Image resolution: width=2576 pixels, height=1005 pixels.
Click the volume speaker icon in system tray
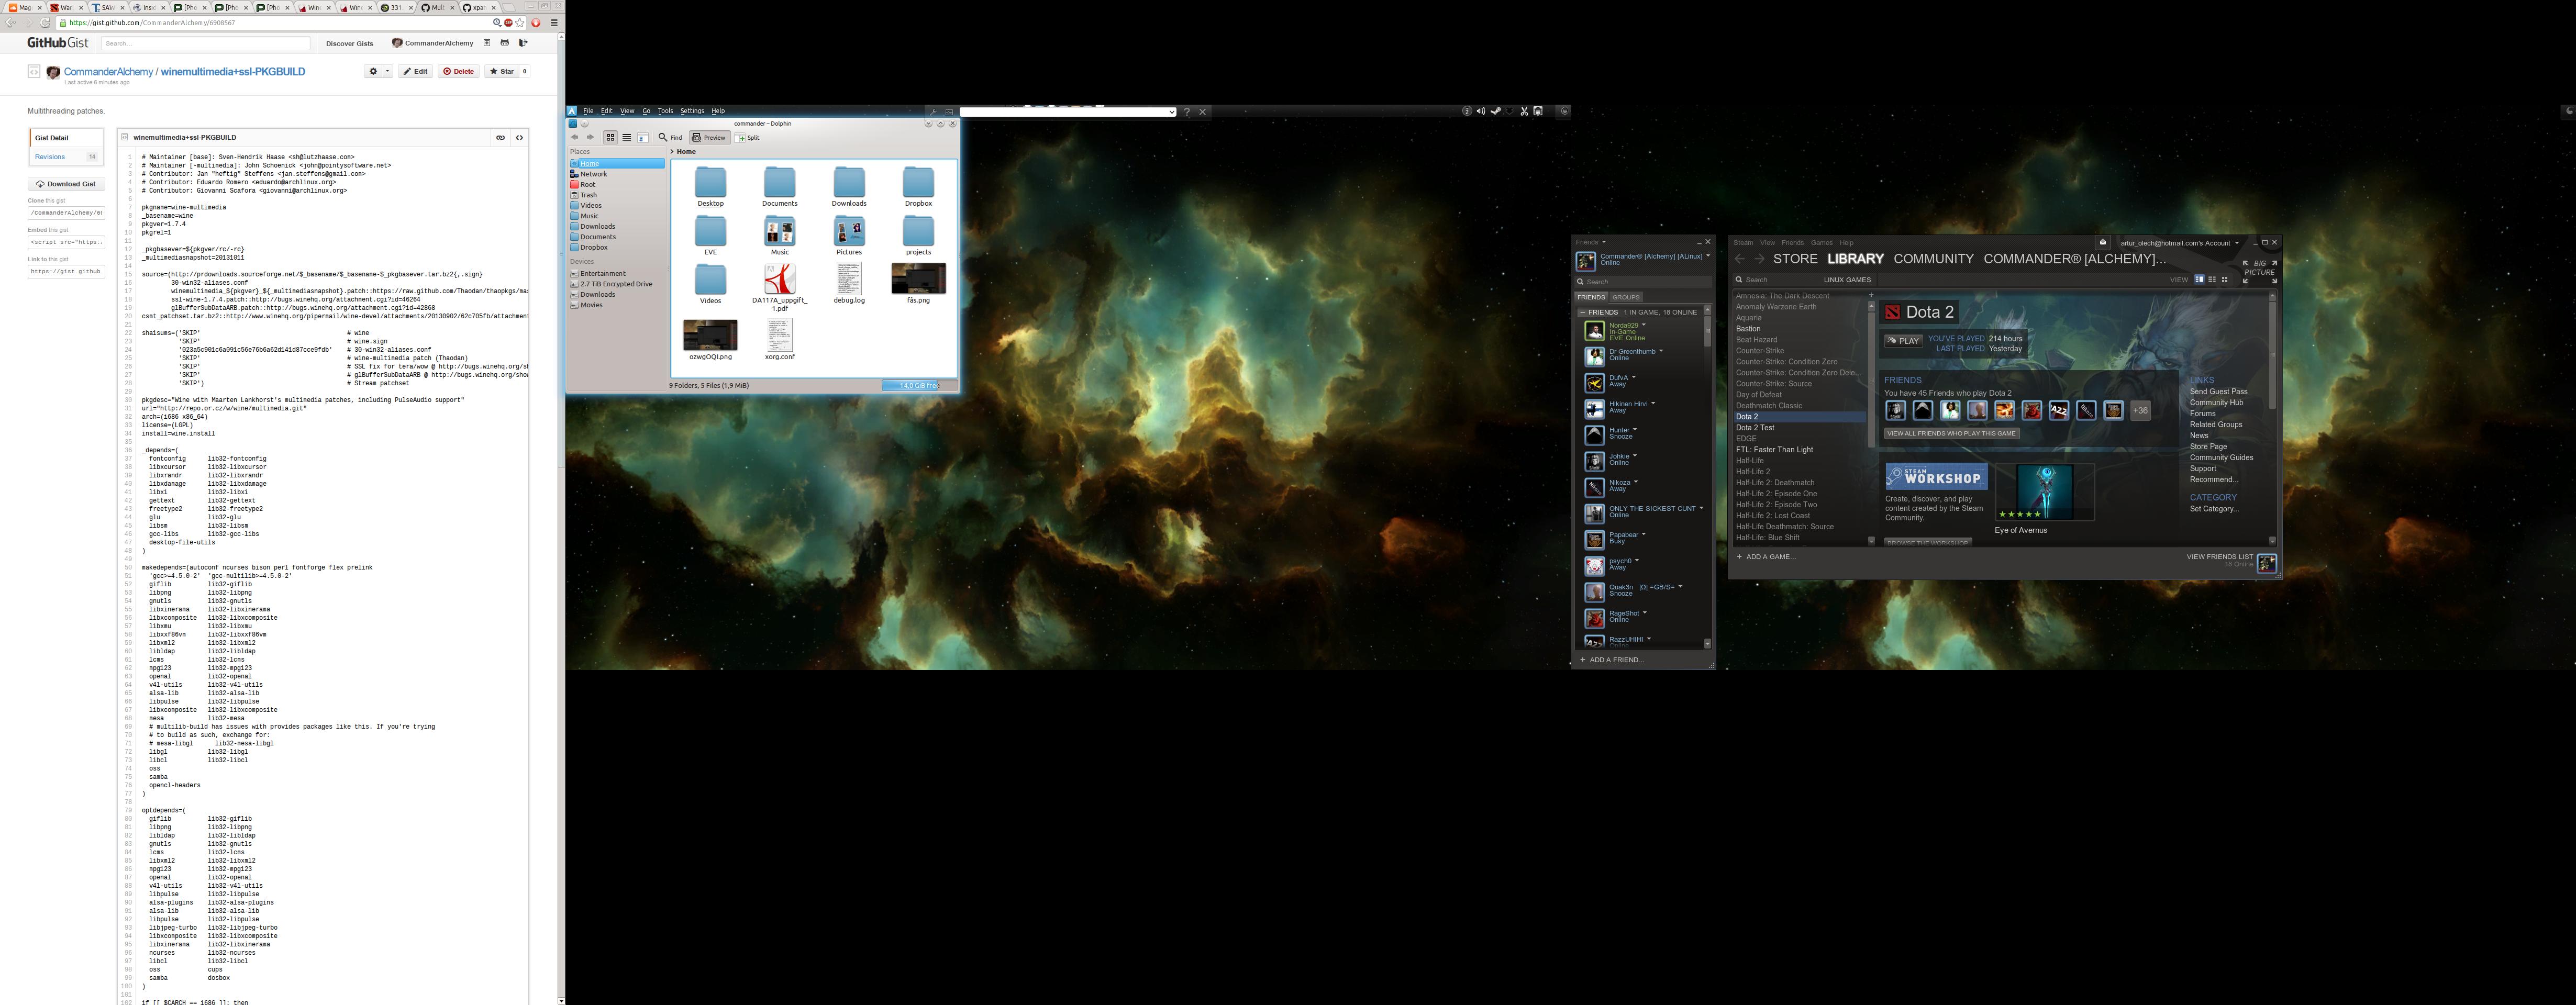pyautogui.click(x=1481, y=111)
